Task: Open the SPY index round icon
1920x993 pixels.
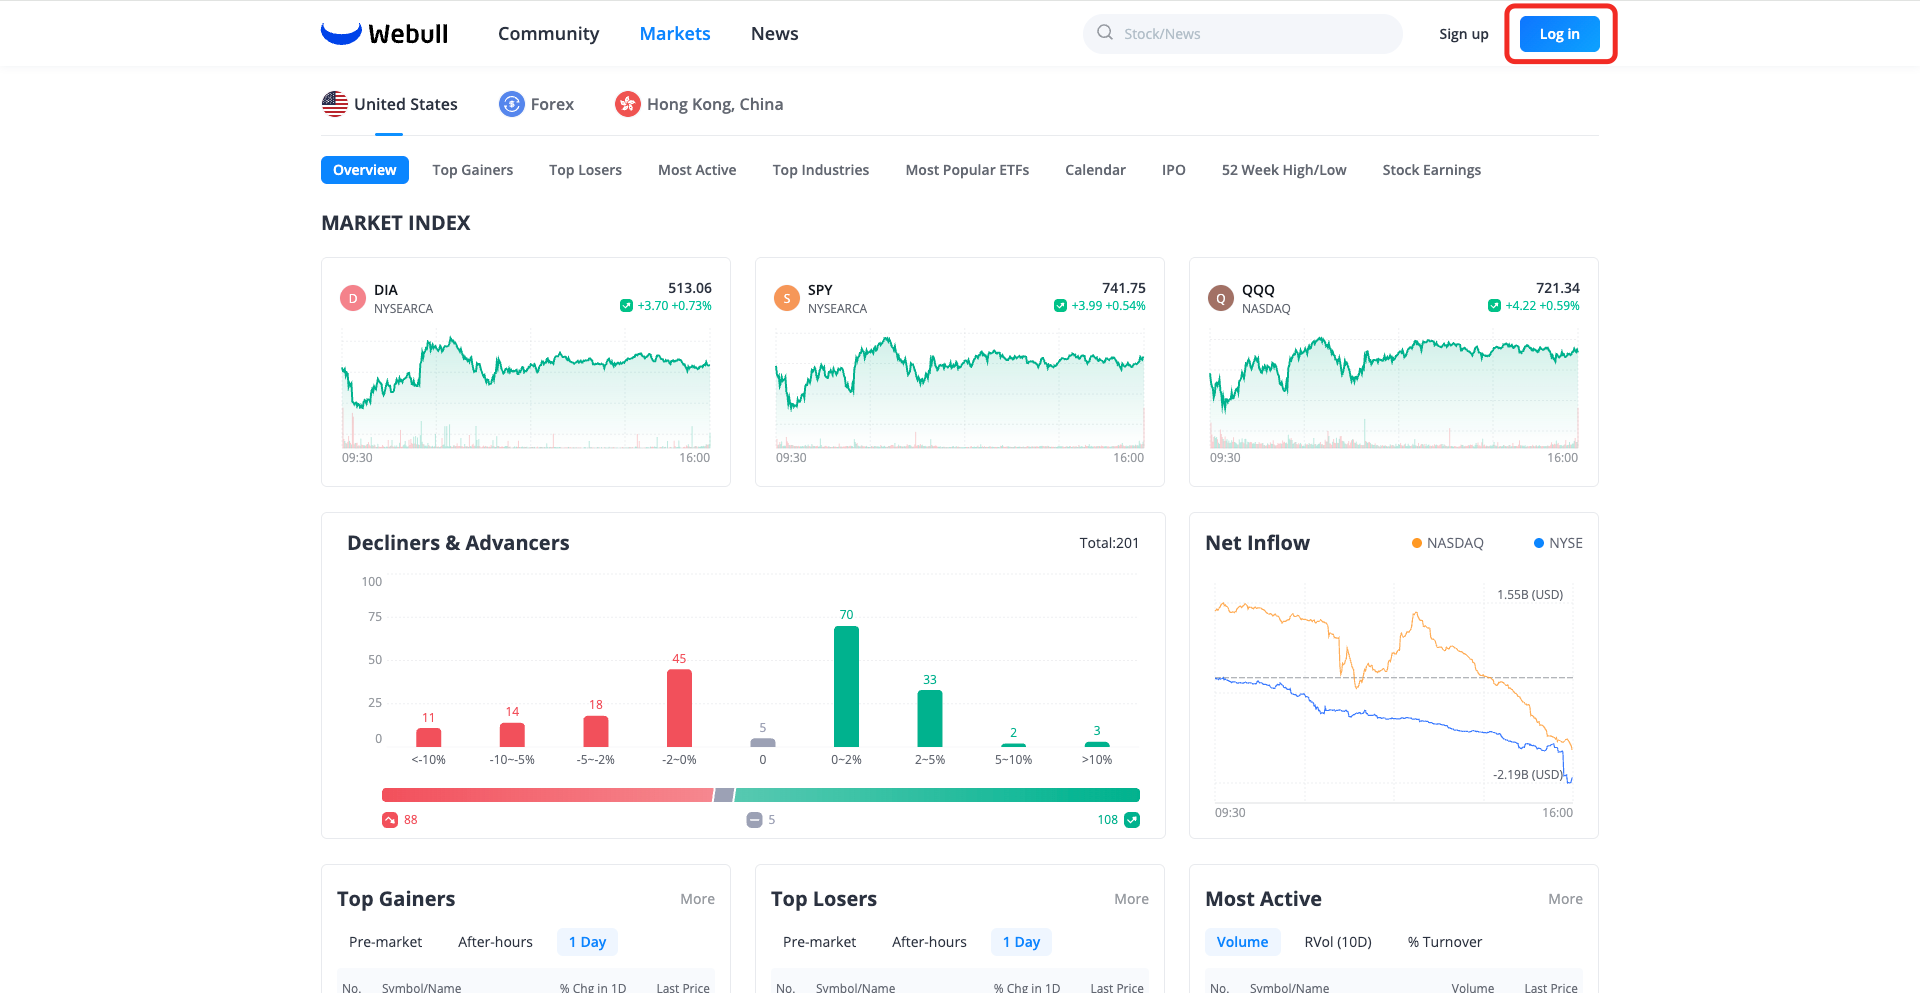Action: (x=787, y=298)
